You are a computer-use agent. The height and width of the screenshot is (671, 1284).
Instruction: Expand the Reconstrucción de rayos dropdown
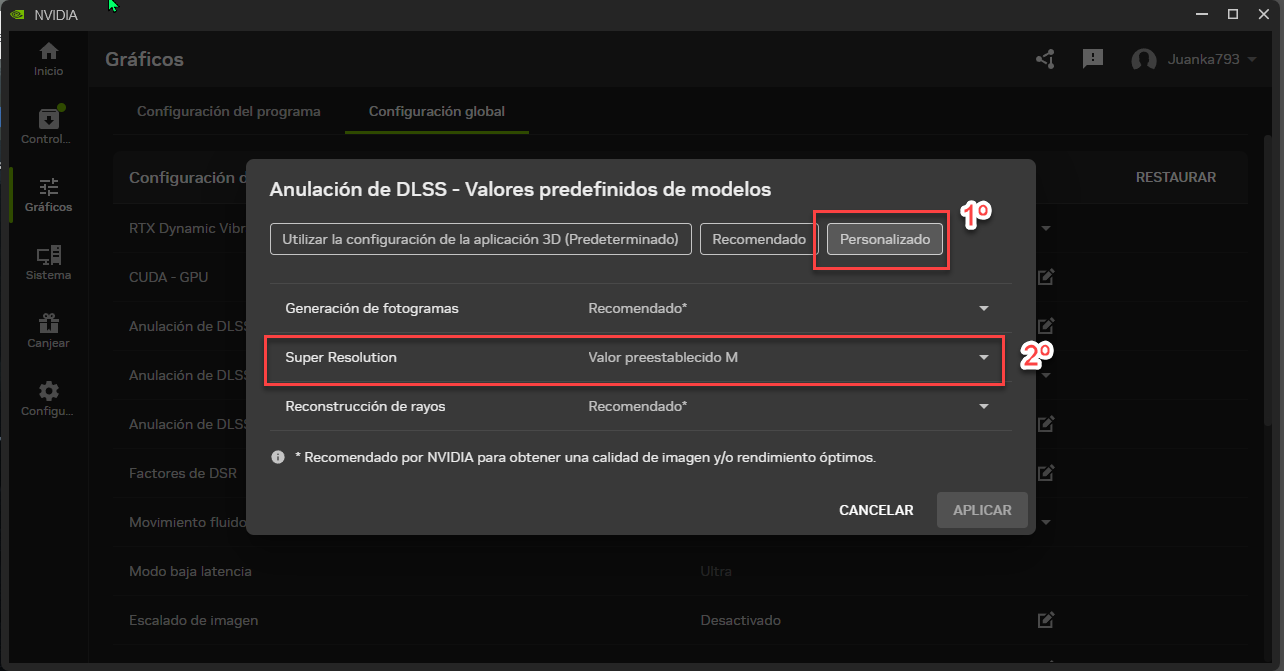(984, 406)
